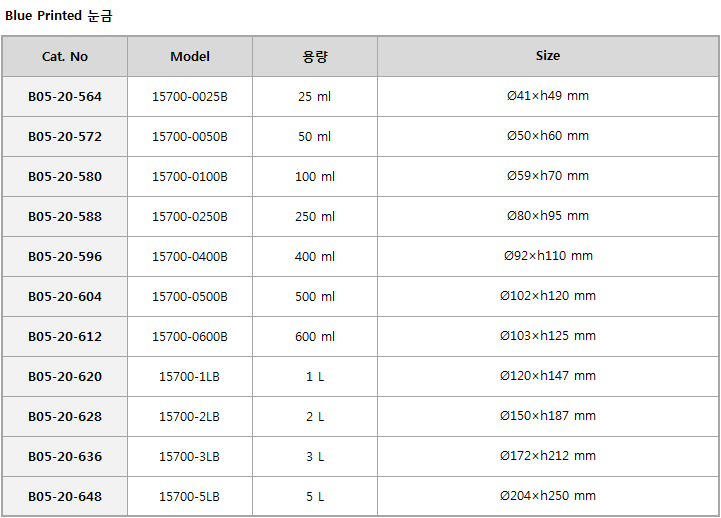Click size cell Ø204×h250 mm
The height and width of the screenshot is (518, 721).
click(x=548, y=496)
